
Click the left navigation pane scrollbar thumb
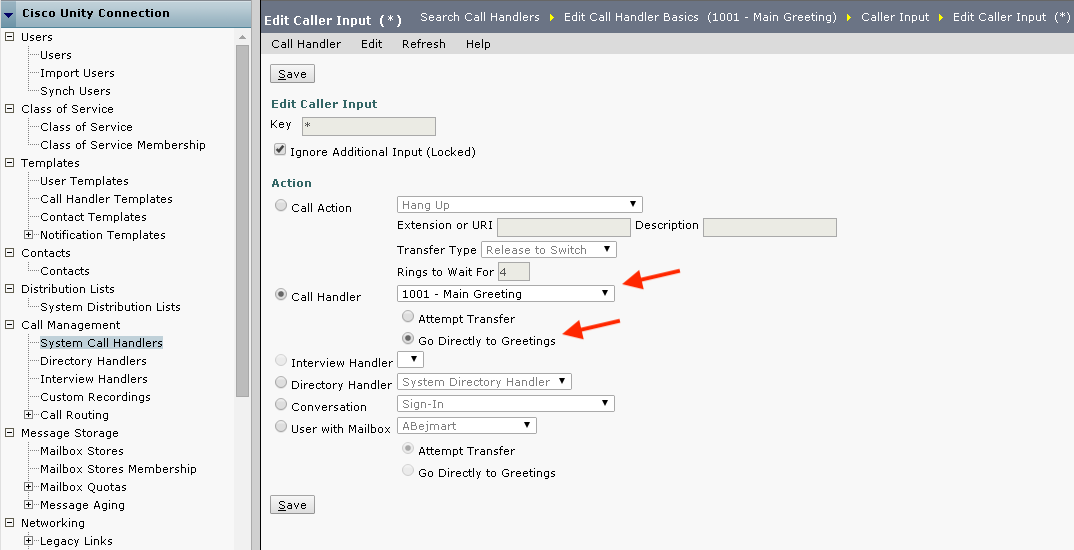[x=242, y=221]
